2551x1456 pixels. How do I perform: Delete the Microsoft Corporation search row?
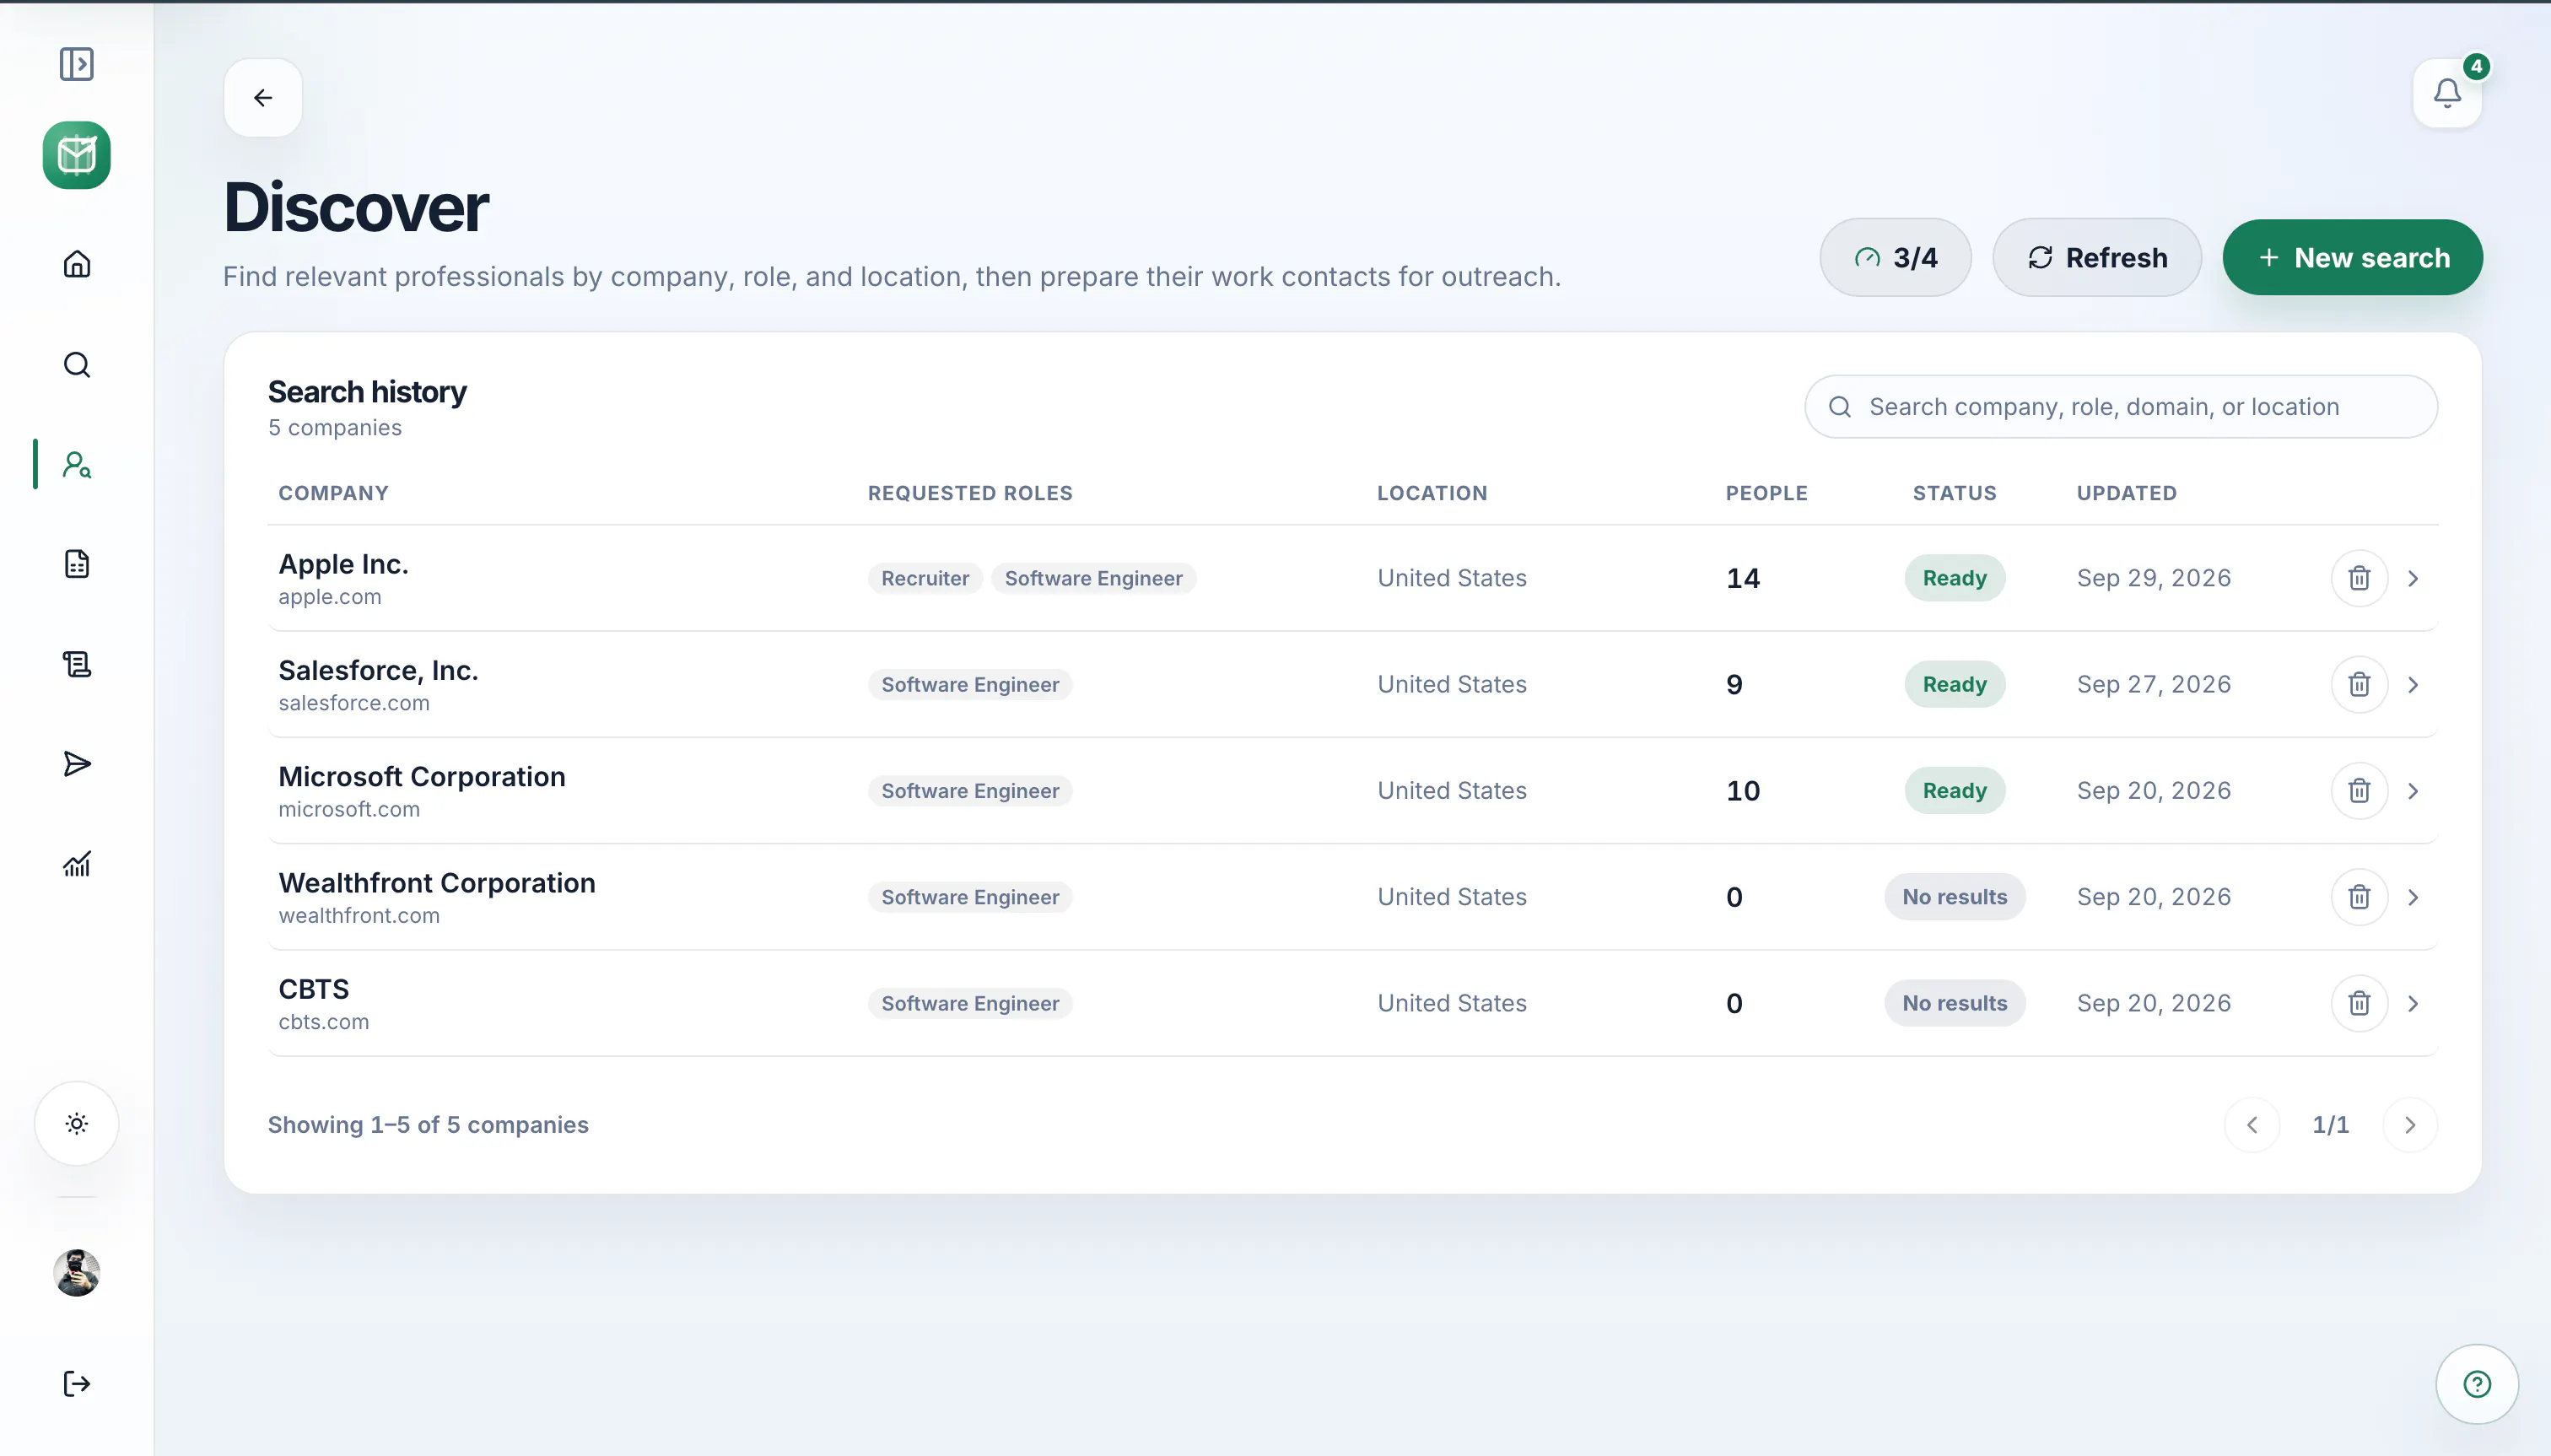[x=2359, y=791]
